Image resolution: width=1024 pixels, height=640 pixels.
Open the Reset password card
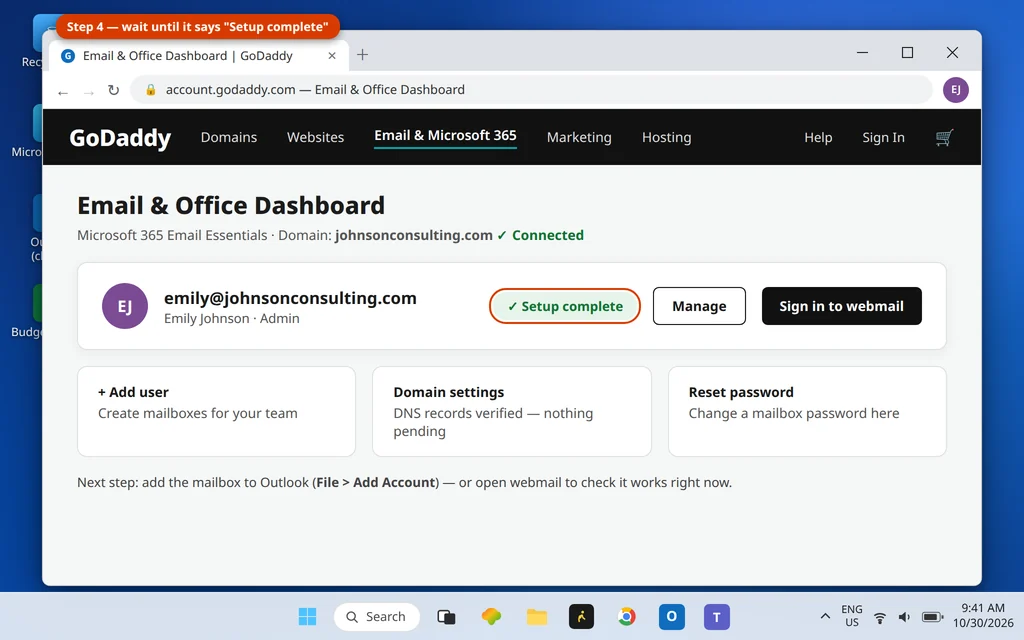(807, 411)
